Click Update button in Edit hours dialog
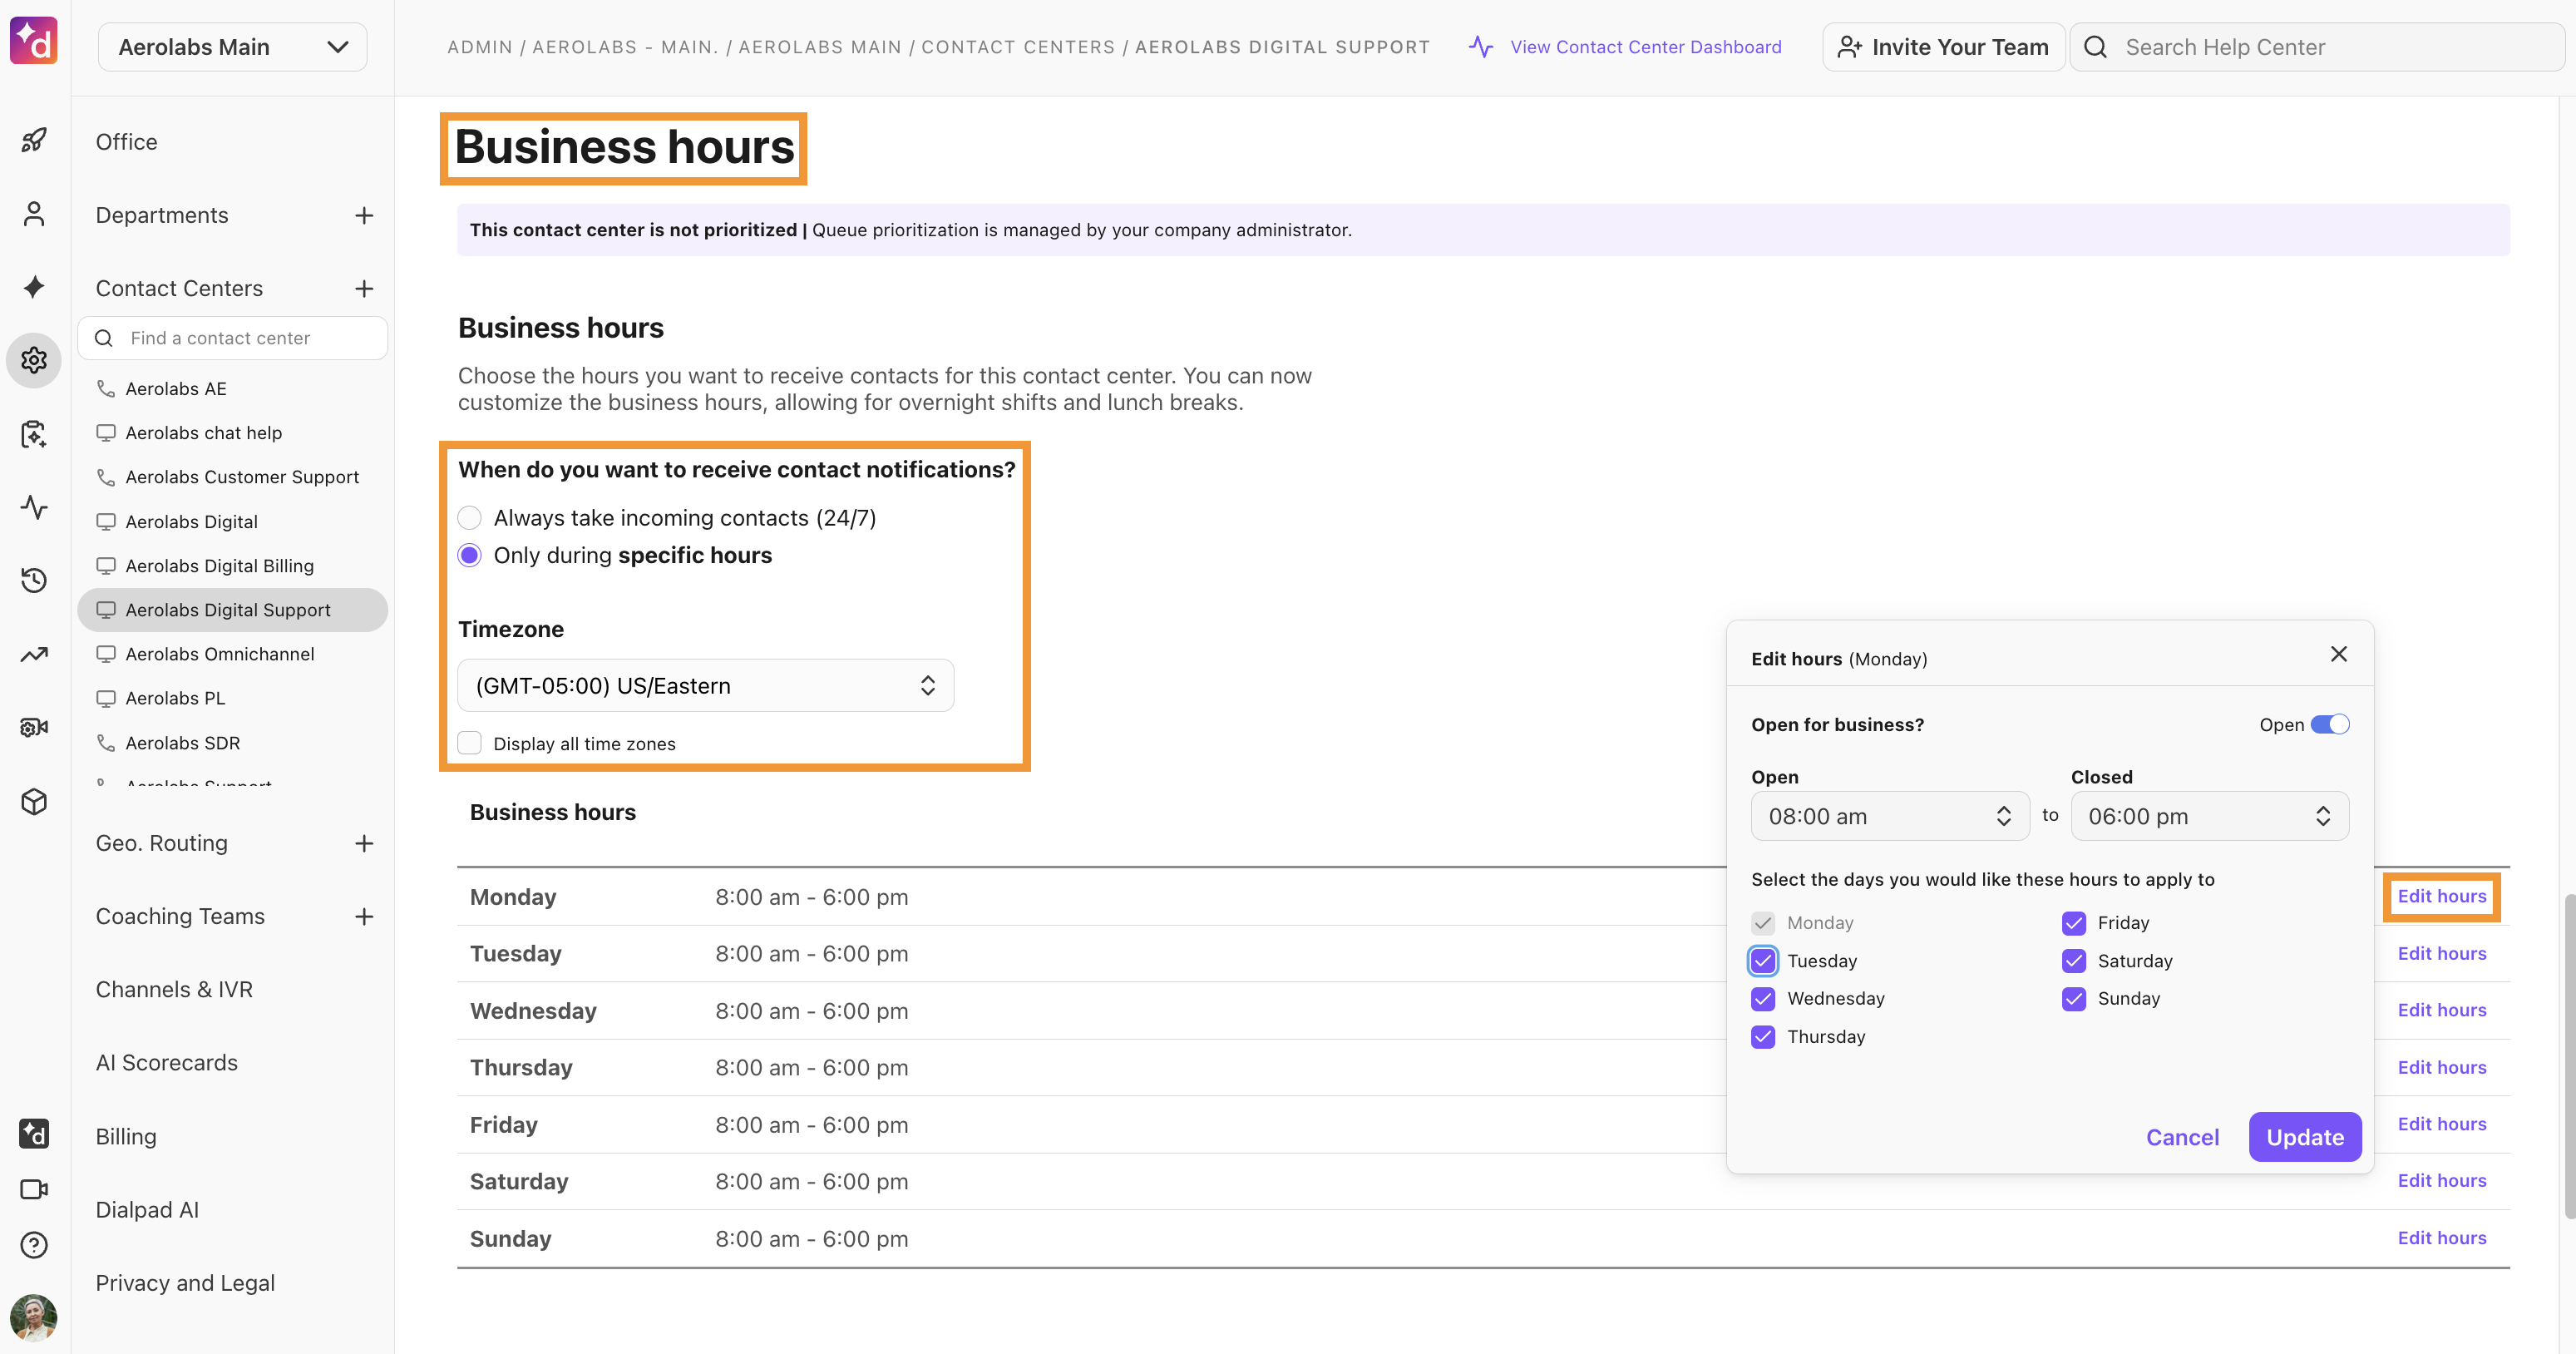This screenshot has width=2576, height=1354. point(2305,1137)
